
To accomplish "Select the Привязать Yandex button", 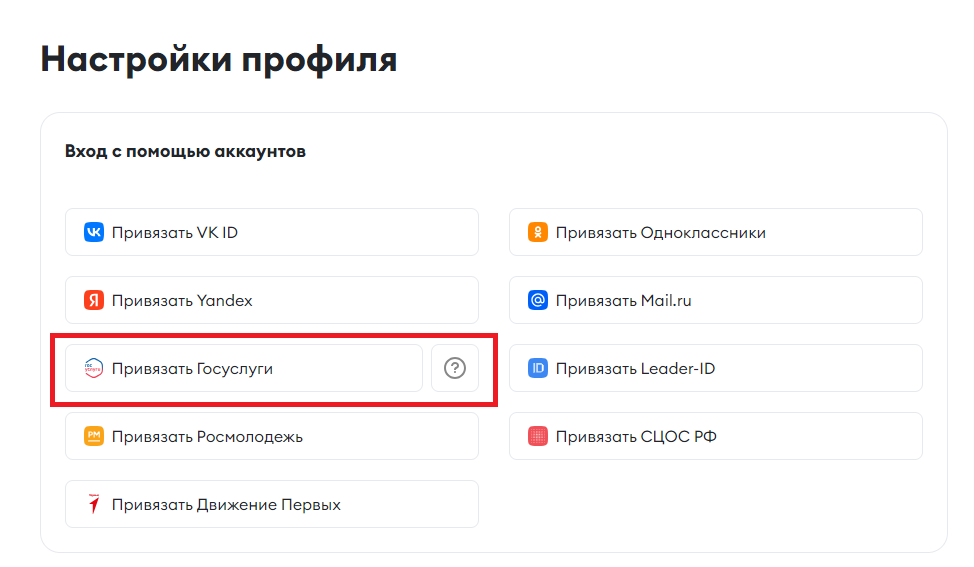I will pyautogui.click(x=272, y=301).
